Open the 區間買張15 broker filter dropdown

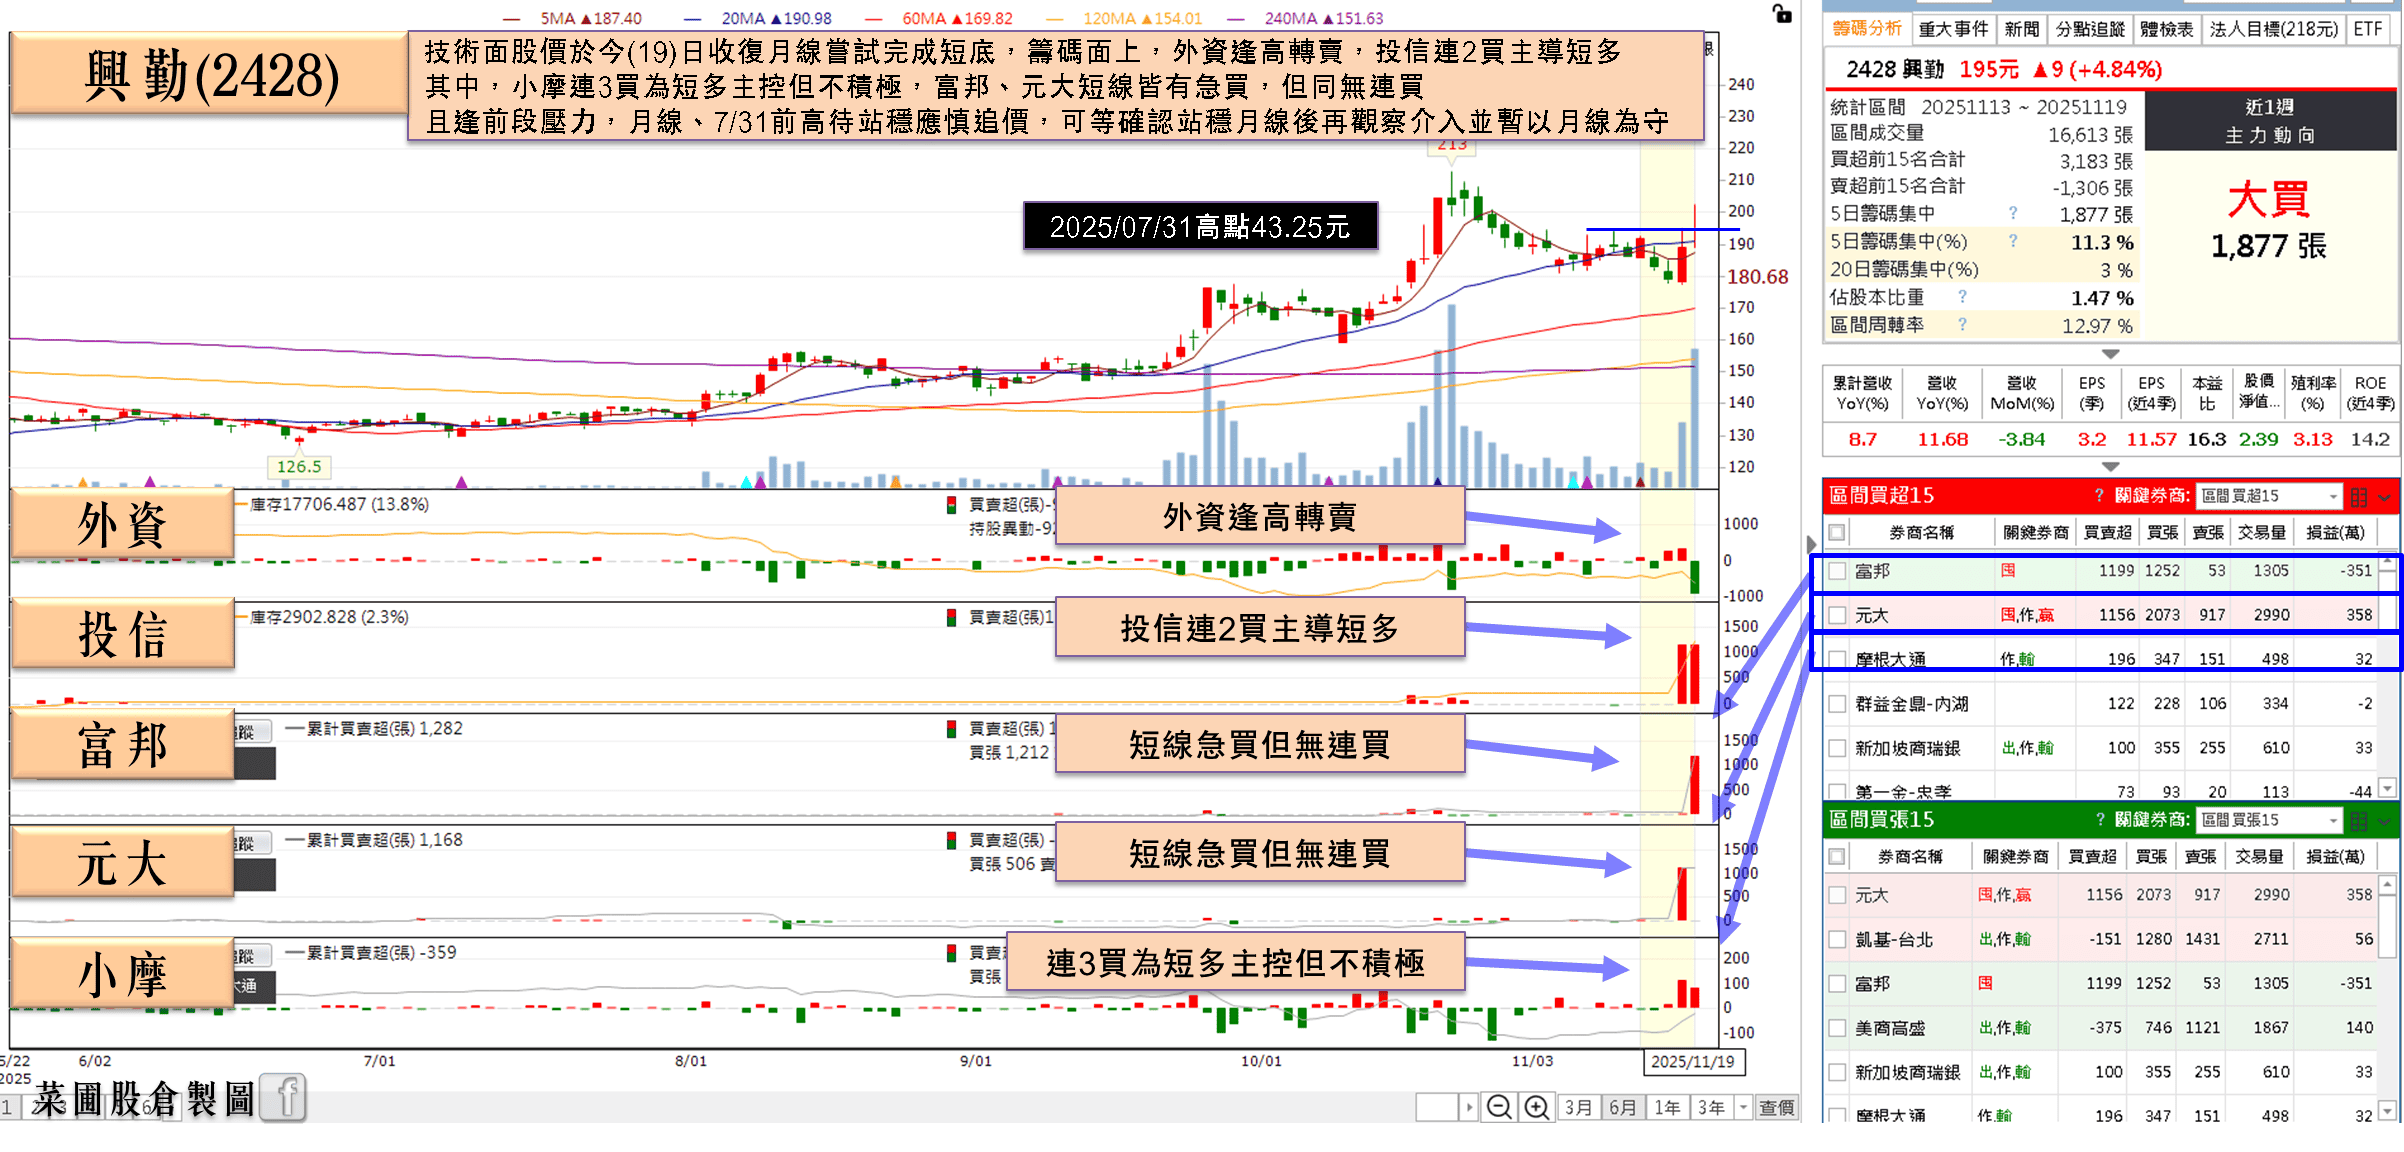point(2333,821)
